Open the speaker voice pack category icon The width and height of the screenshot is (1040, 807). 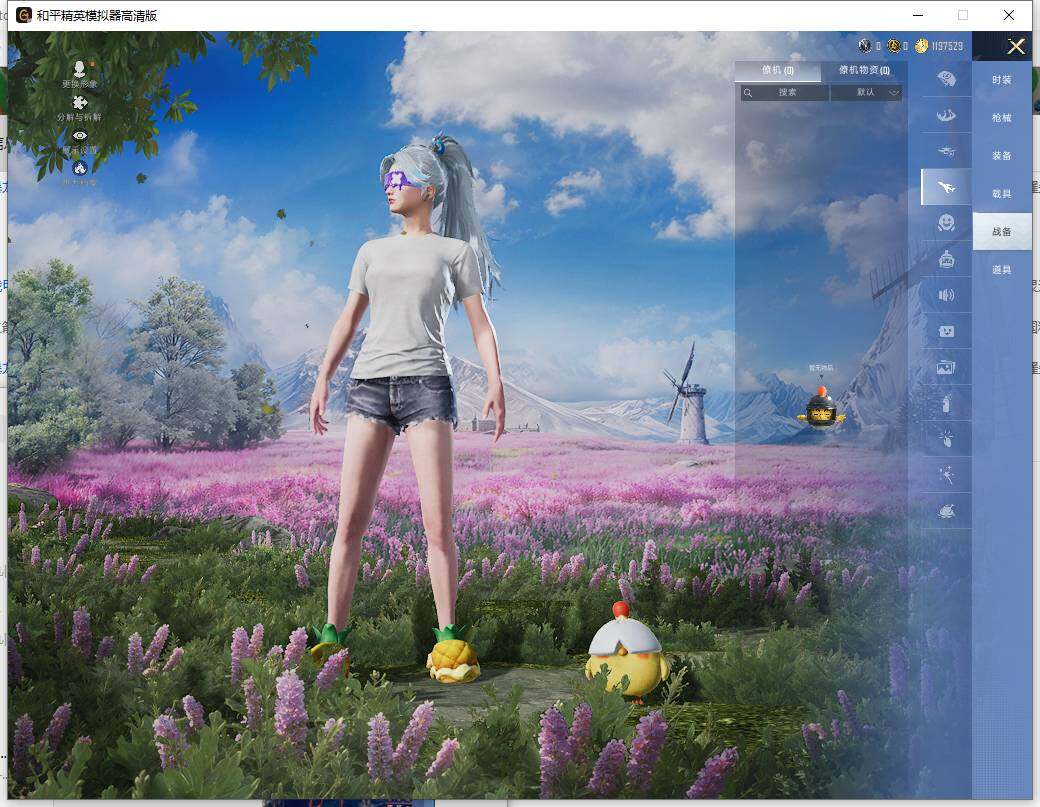click(x=946, y=295)
